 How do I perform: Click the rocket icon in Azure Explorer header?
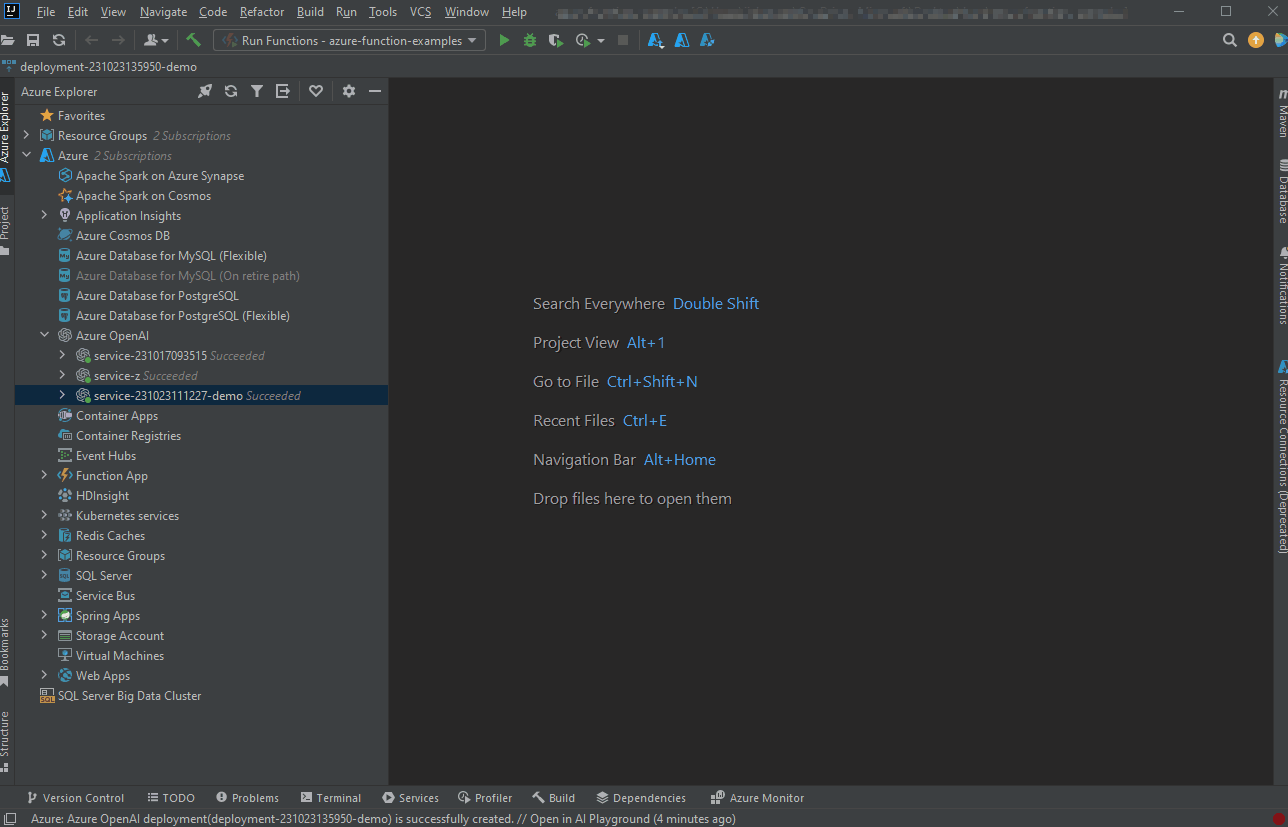point(205,91)
